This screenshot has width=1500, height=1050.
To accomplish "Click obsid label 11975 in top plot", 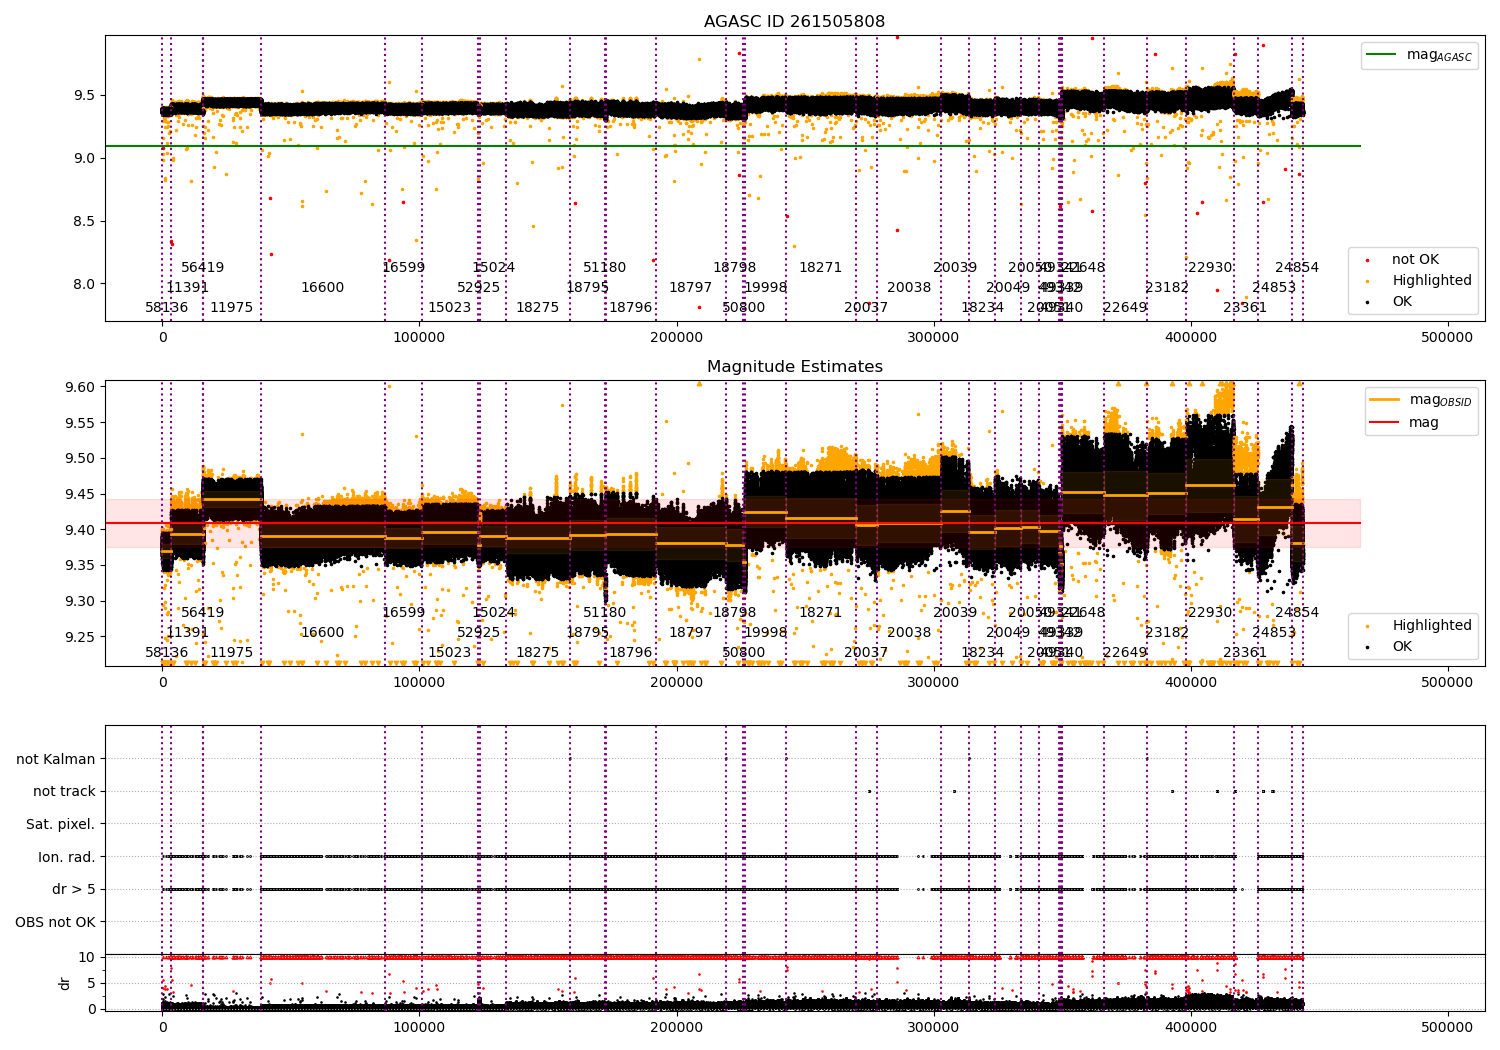I will click(x=232, y=308).
